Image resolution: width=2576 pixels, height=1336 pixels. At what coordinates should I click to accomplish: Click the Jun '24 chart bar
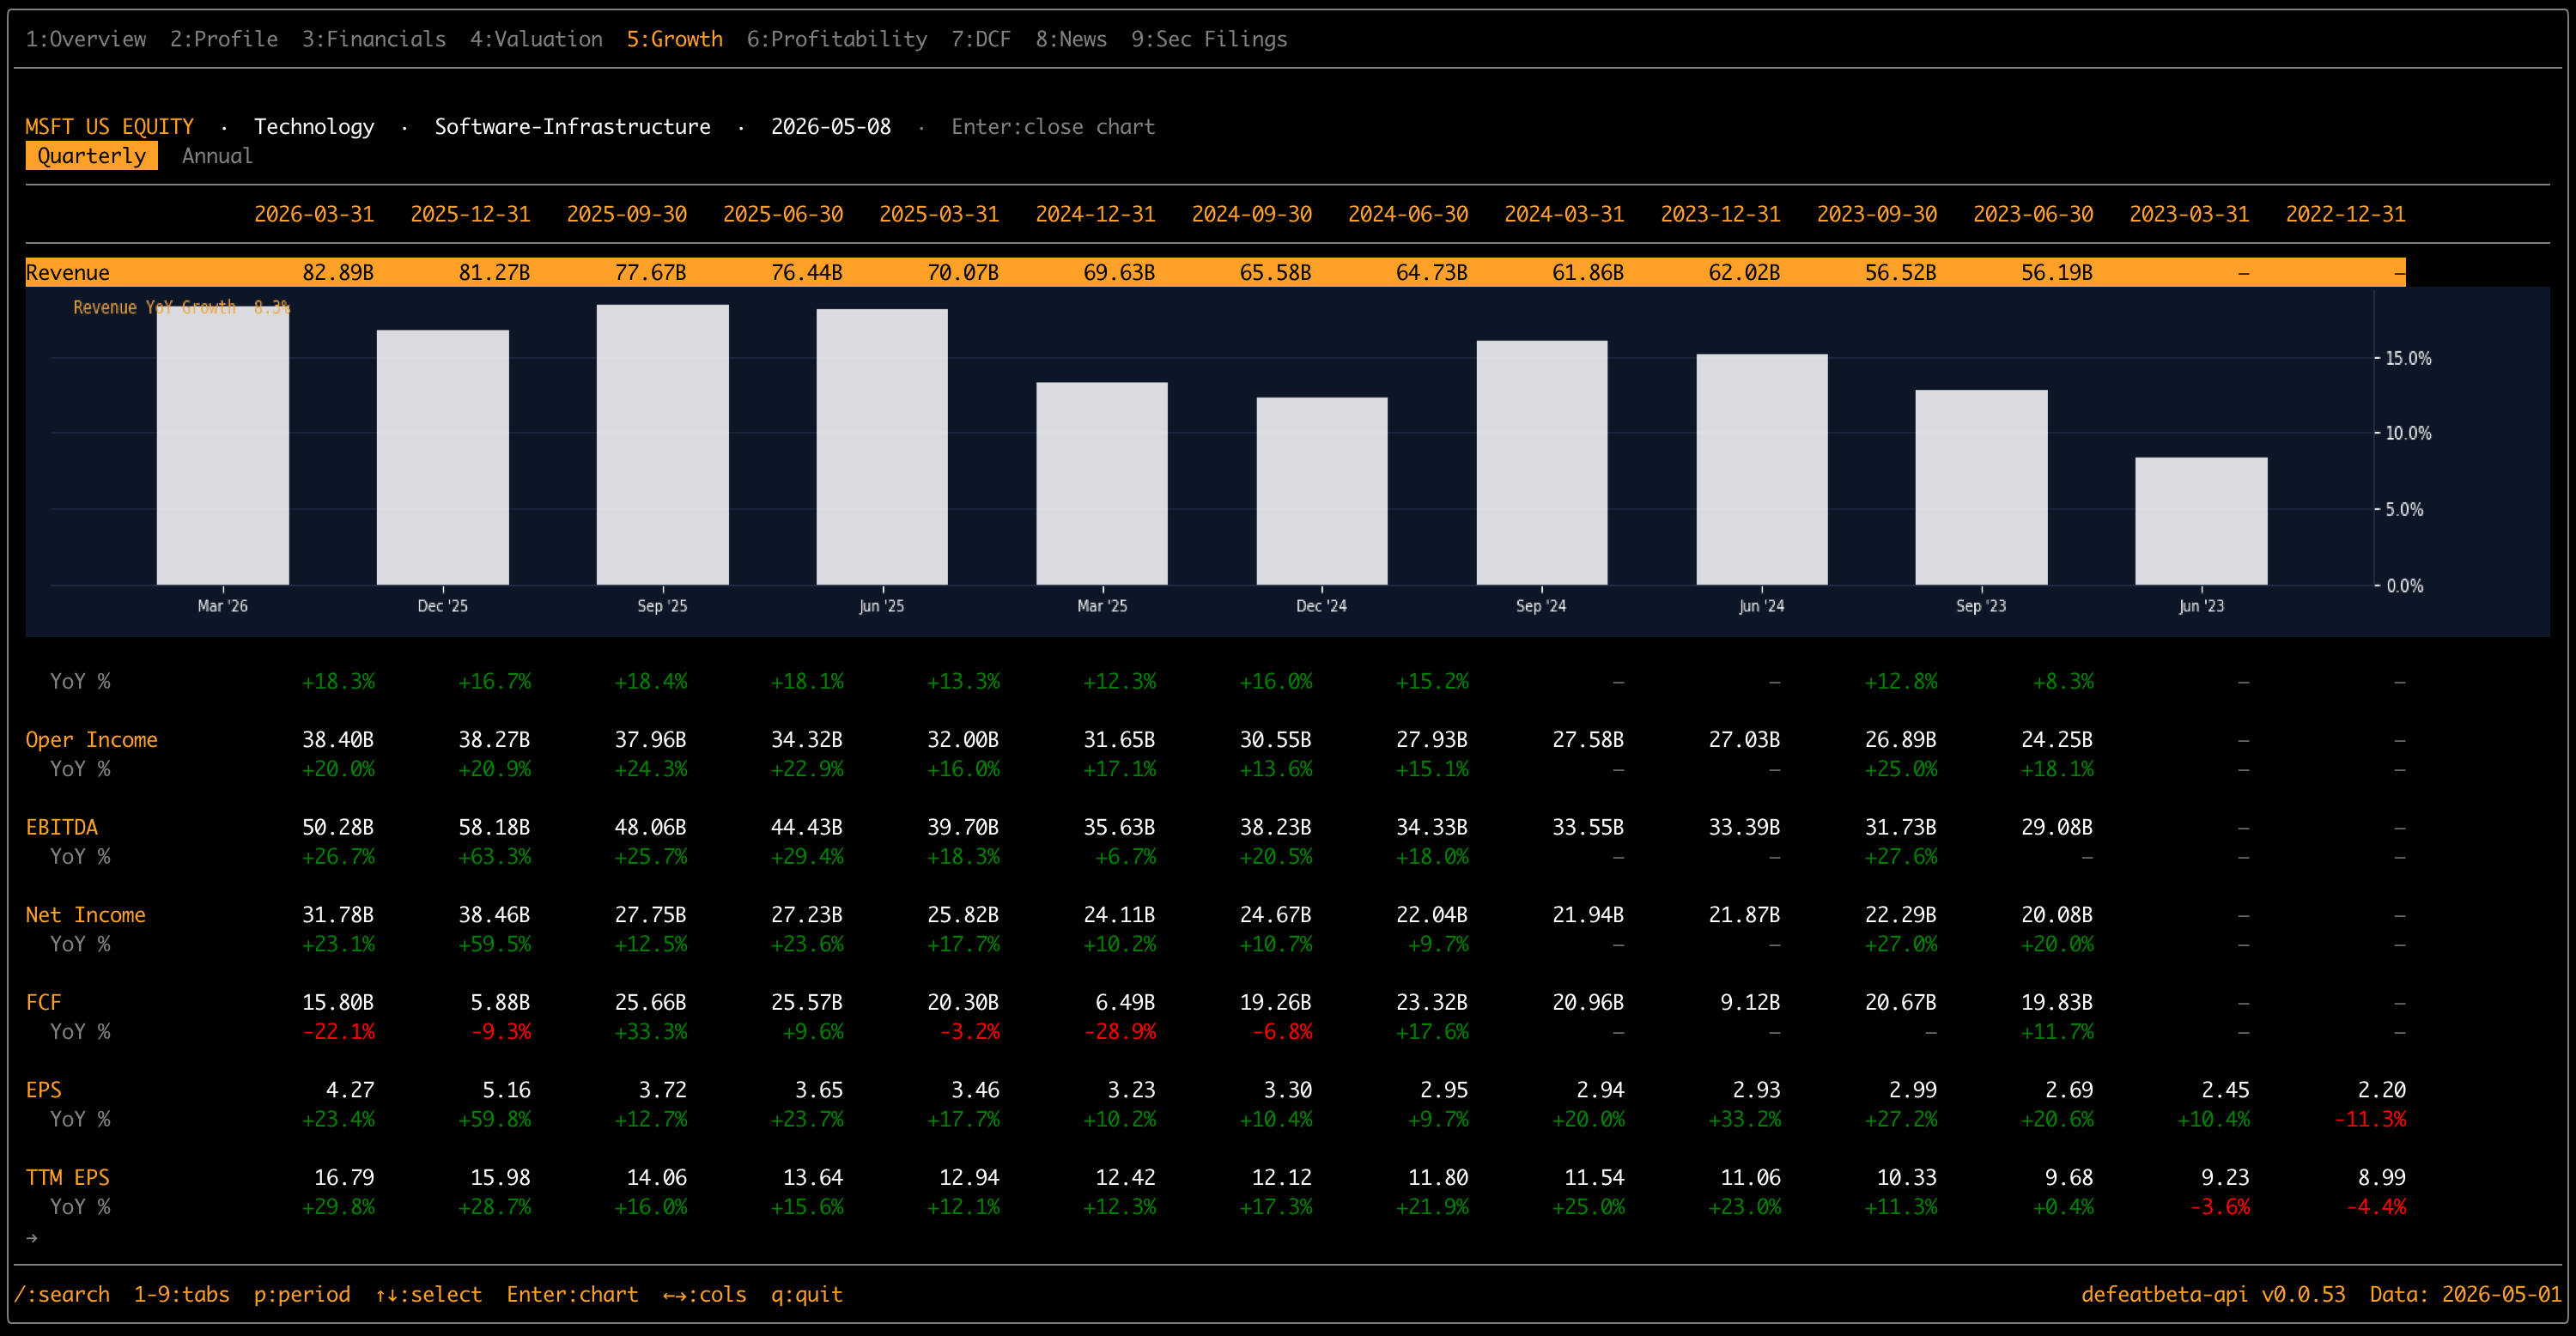(x=1762, y=470)
